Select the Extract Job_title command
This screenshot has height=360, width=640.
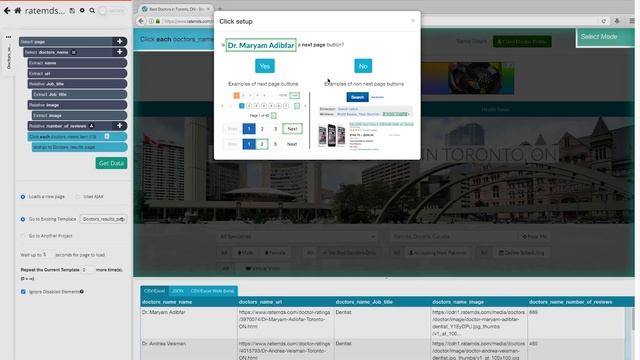pyautogui.click(x=79, y=94)
